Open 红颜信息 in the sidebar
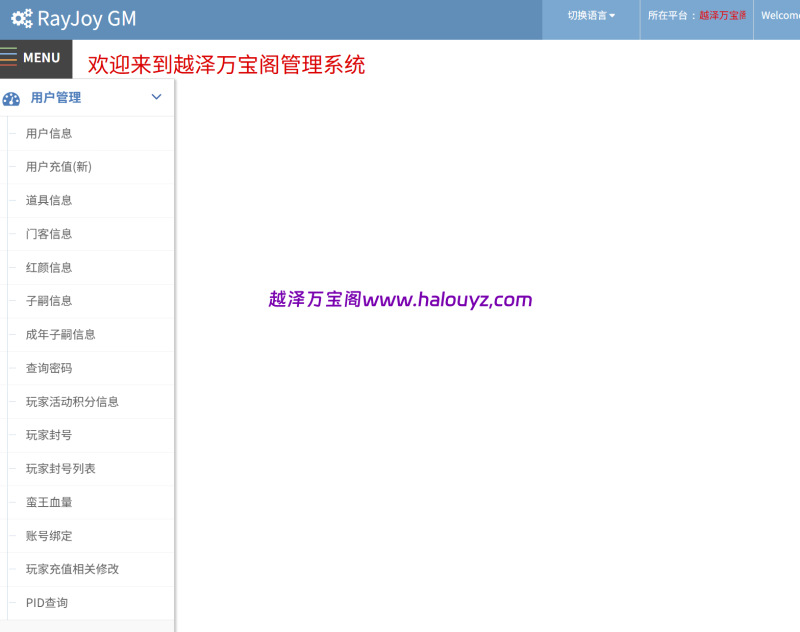Screen dimensions: 800x632 point(49,267)
